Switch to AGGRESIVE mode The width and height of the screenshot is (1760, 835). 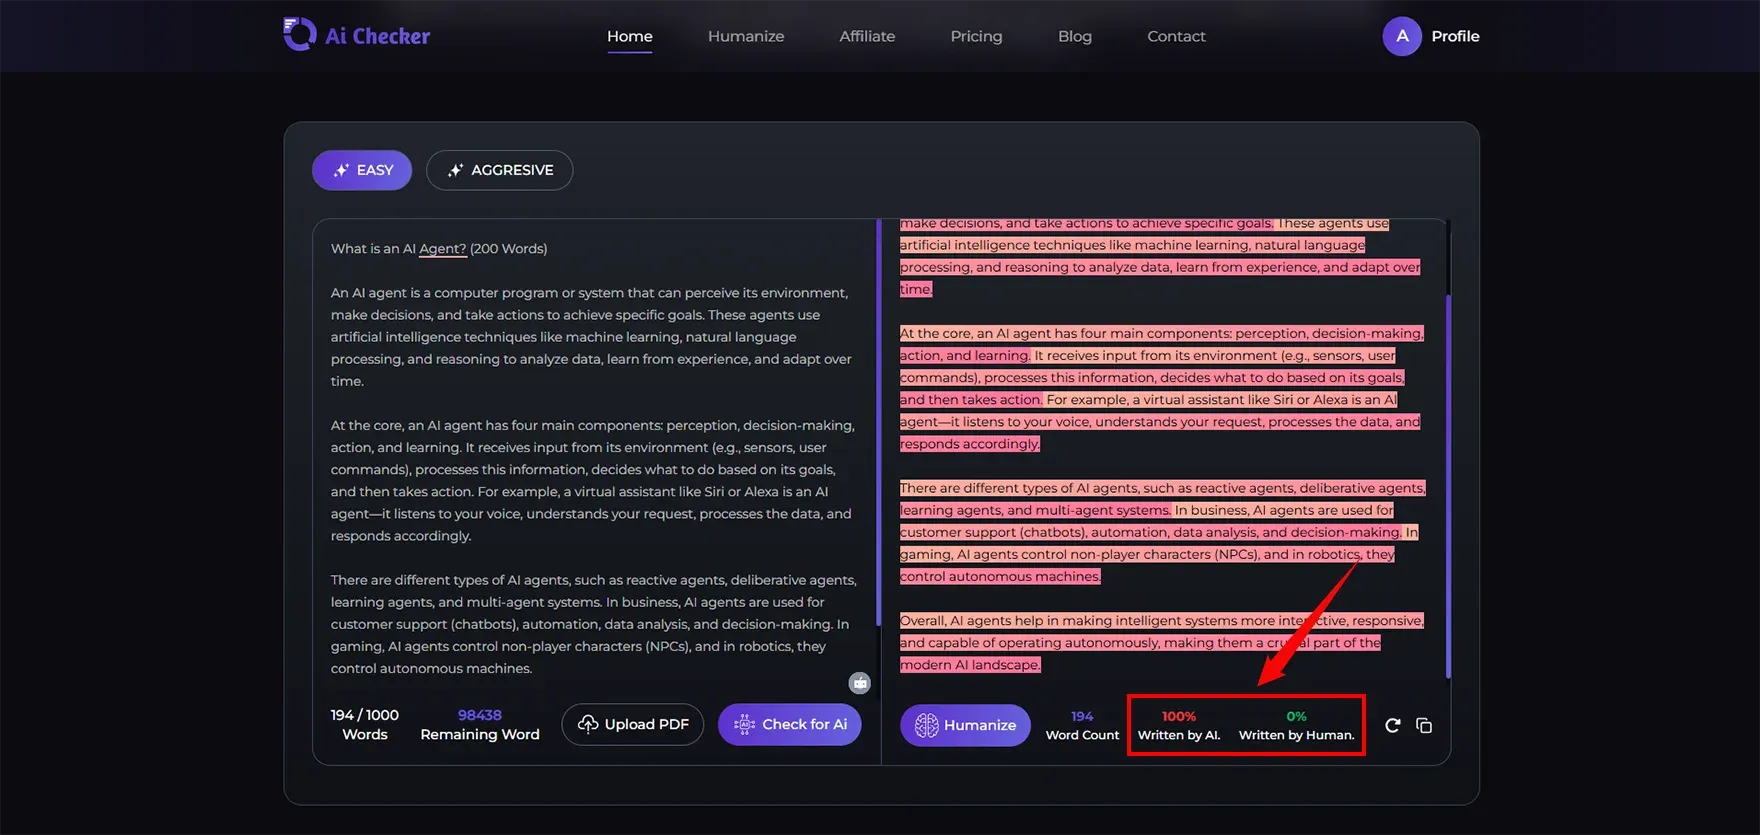pyautogui.click(x=499, y=170)
